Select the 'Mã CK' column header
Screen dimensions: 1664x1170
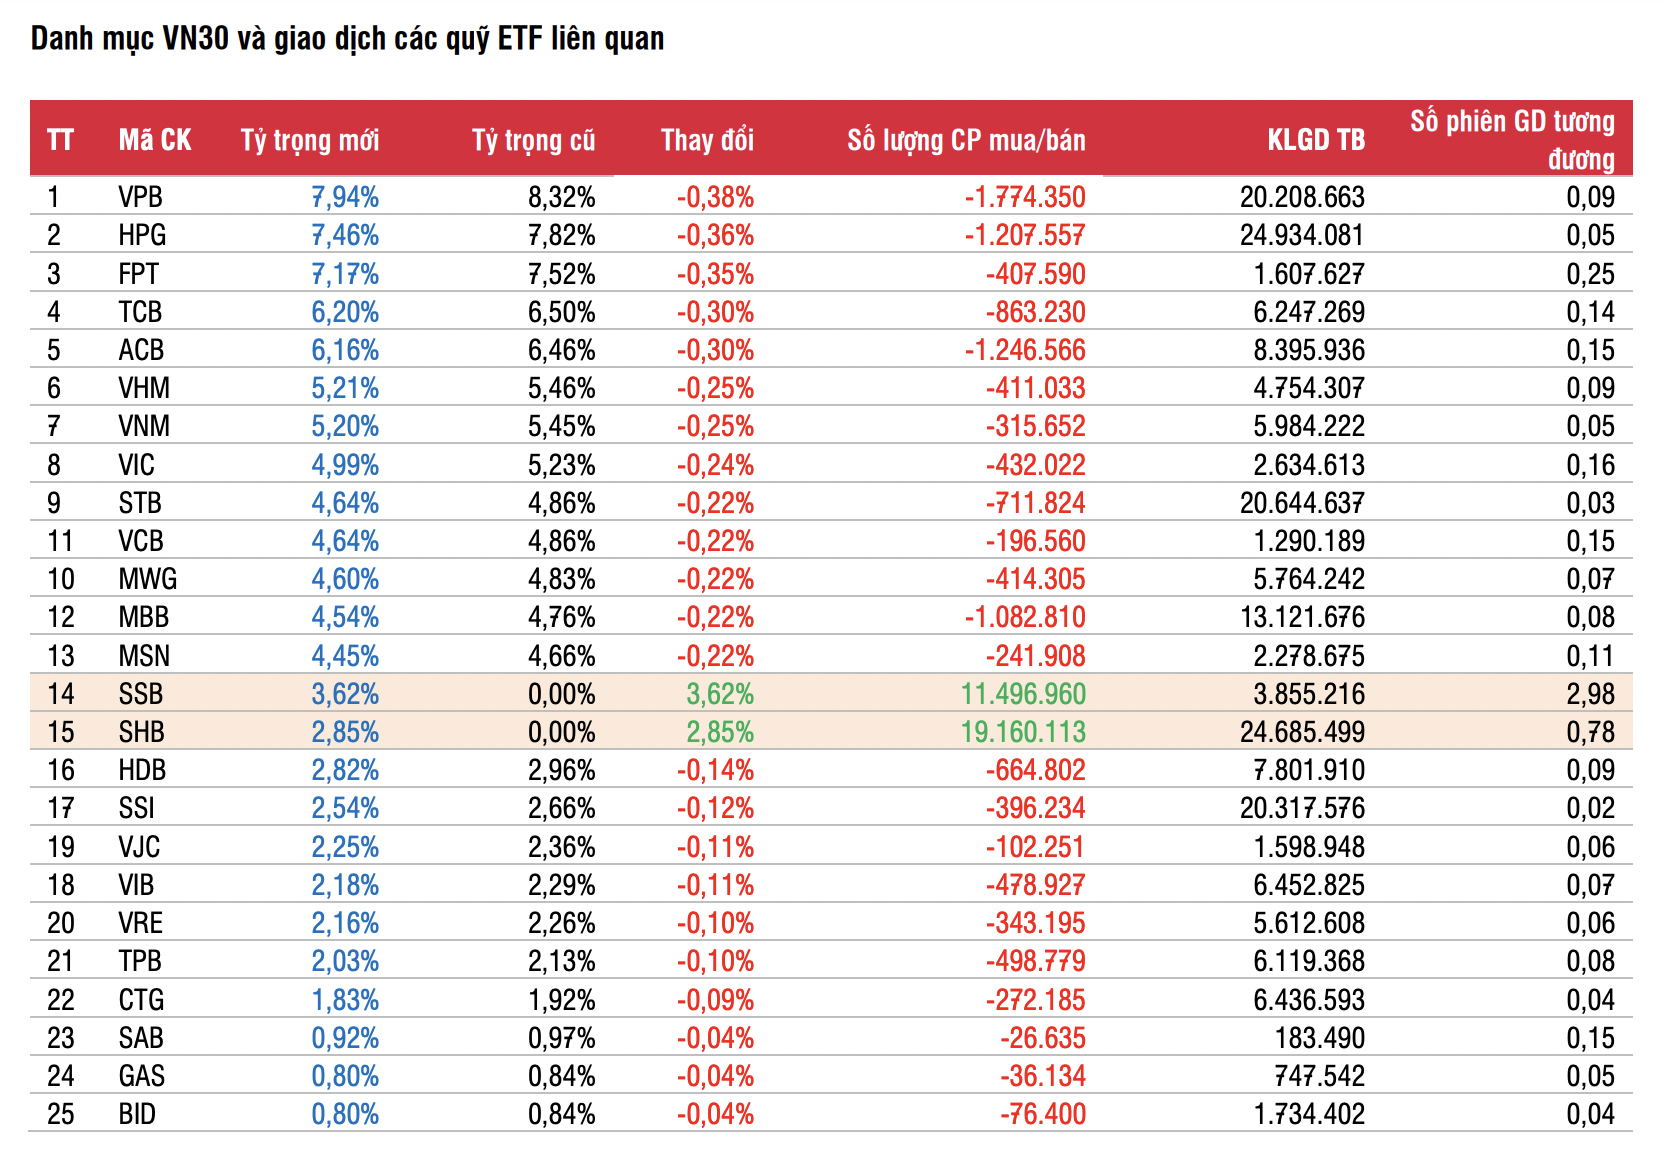[x=155, y=140]
